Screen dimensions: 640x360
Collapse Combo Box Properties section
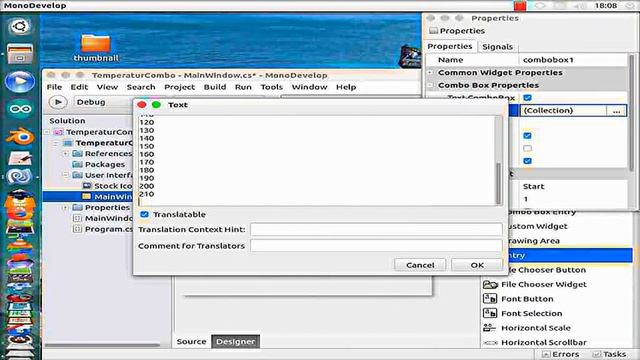pos(430,85)
